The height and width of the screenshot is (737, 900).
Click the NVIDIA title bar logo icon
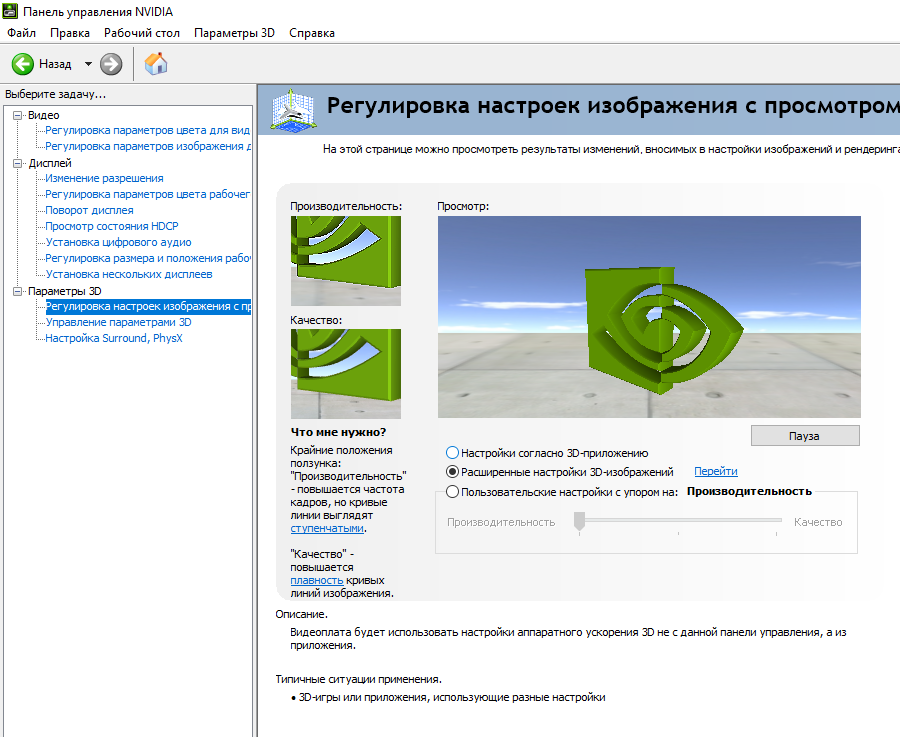tap(10, 11)
